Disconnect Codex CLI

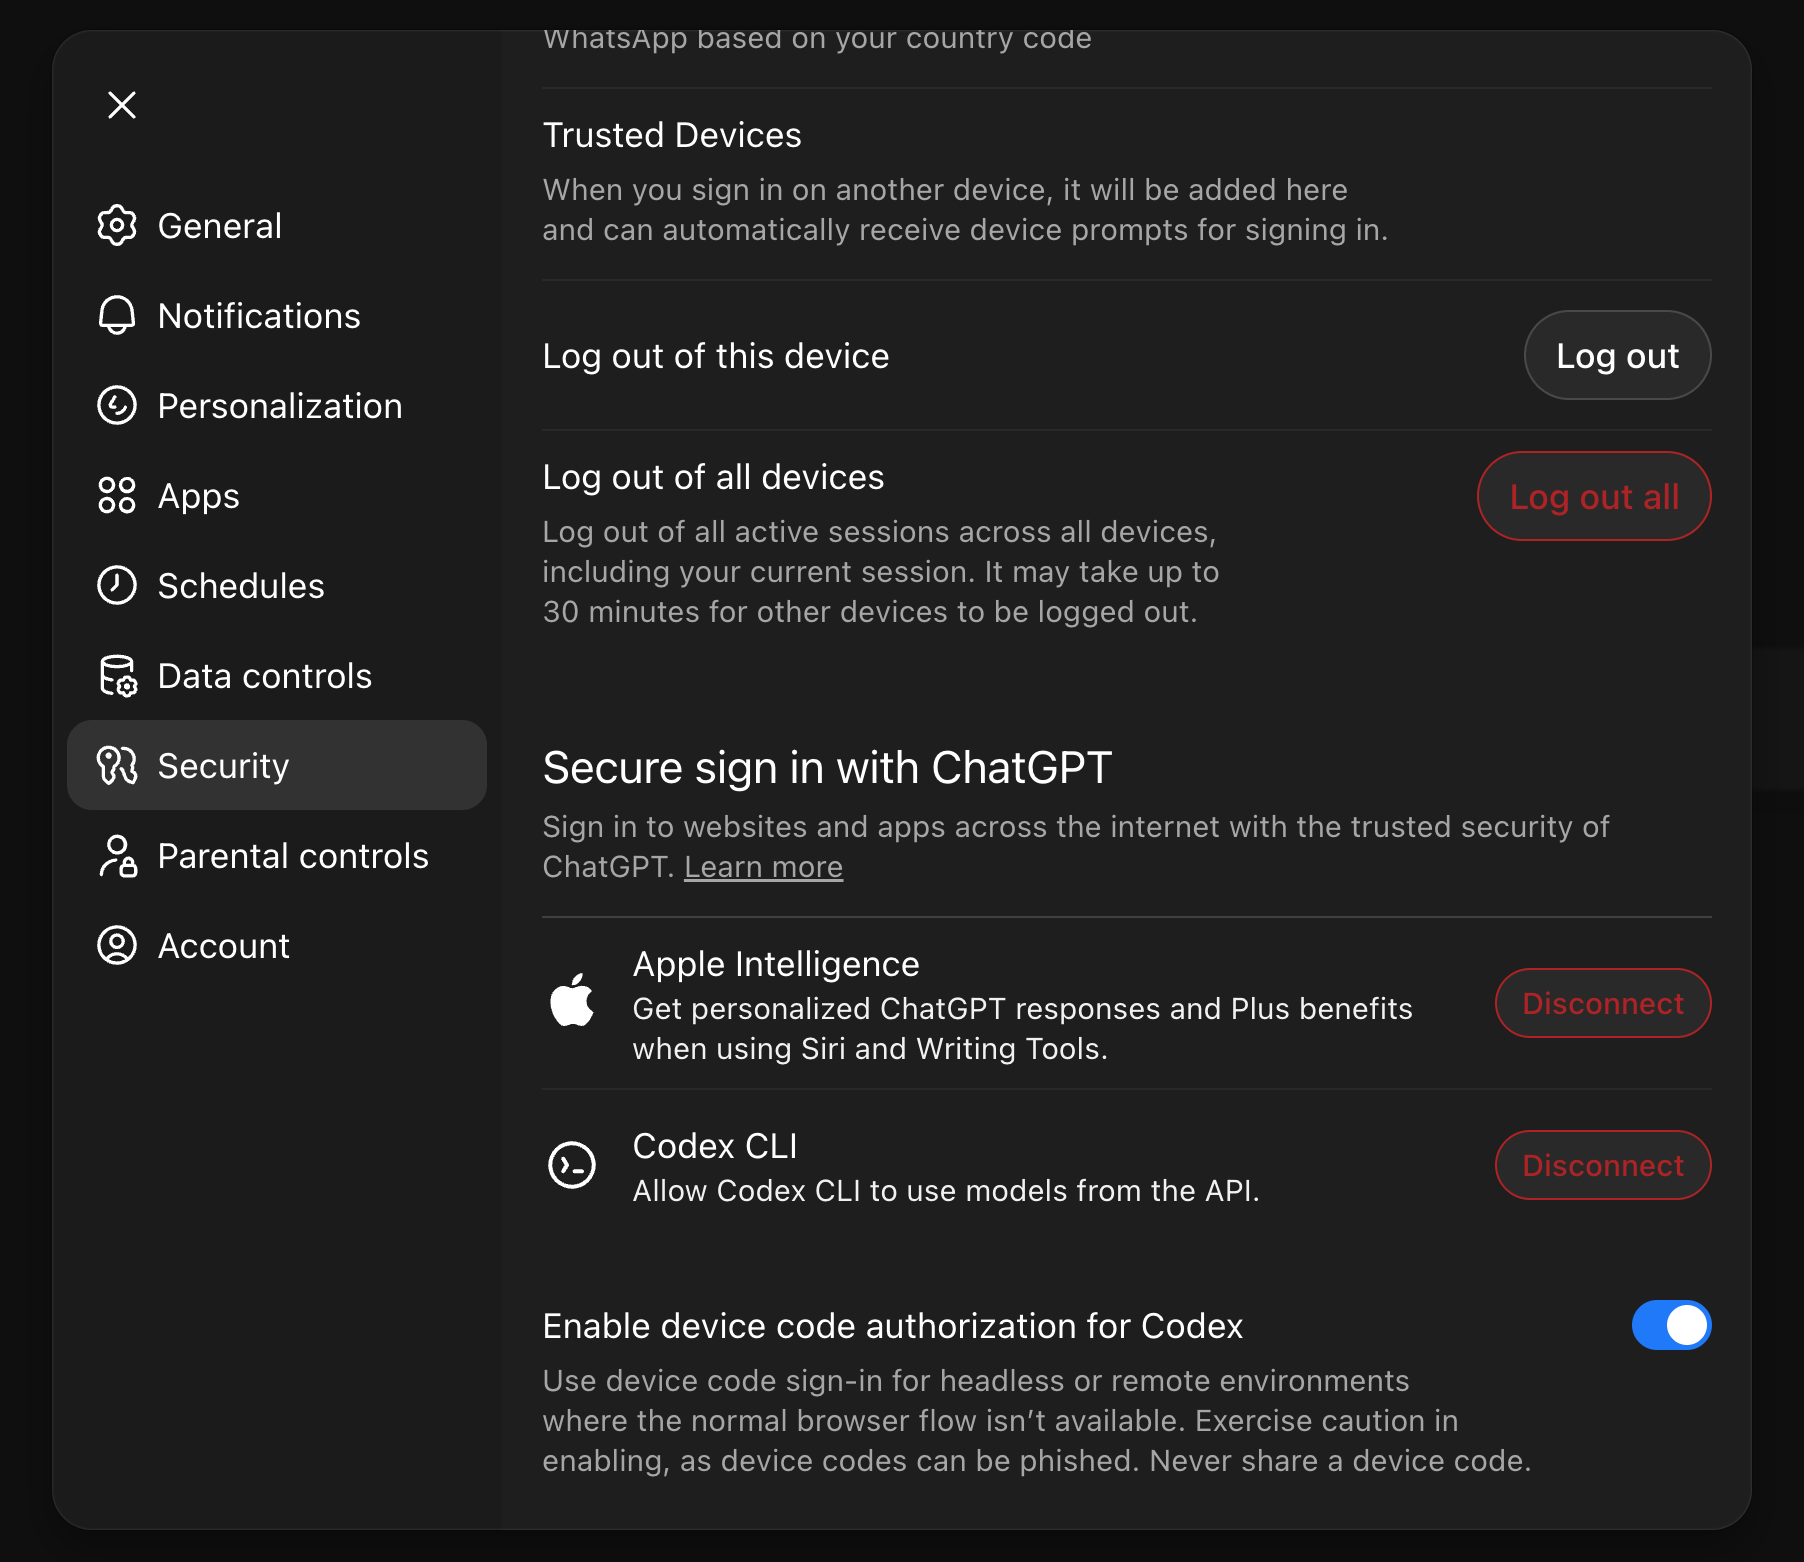tap(1602, 1165)
